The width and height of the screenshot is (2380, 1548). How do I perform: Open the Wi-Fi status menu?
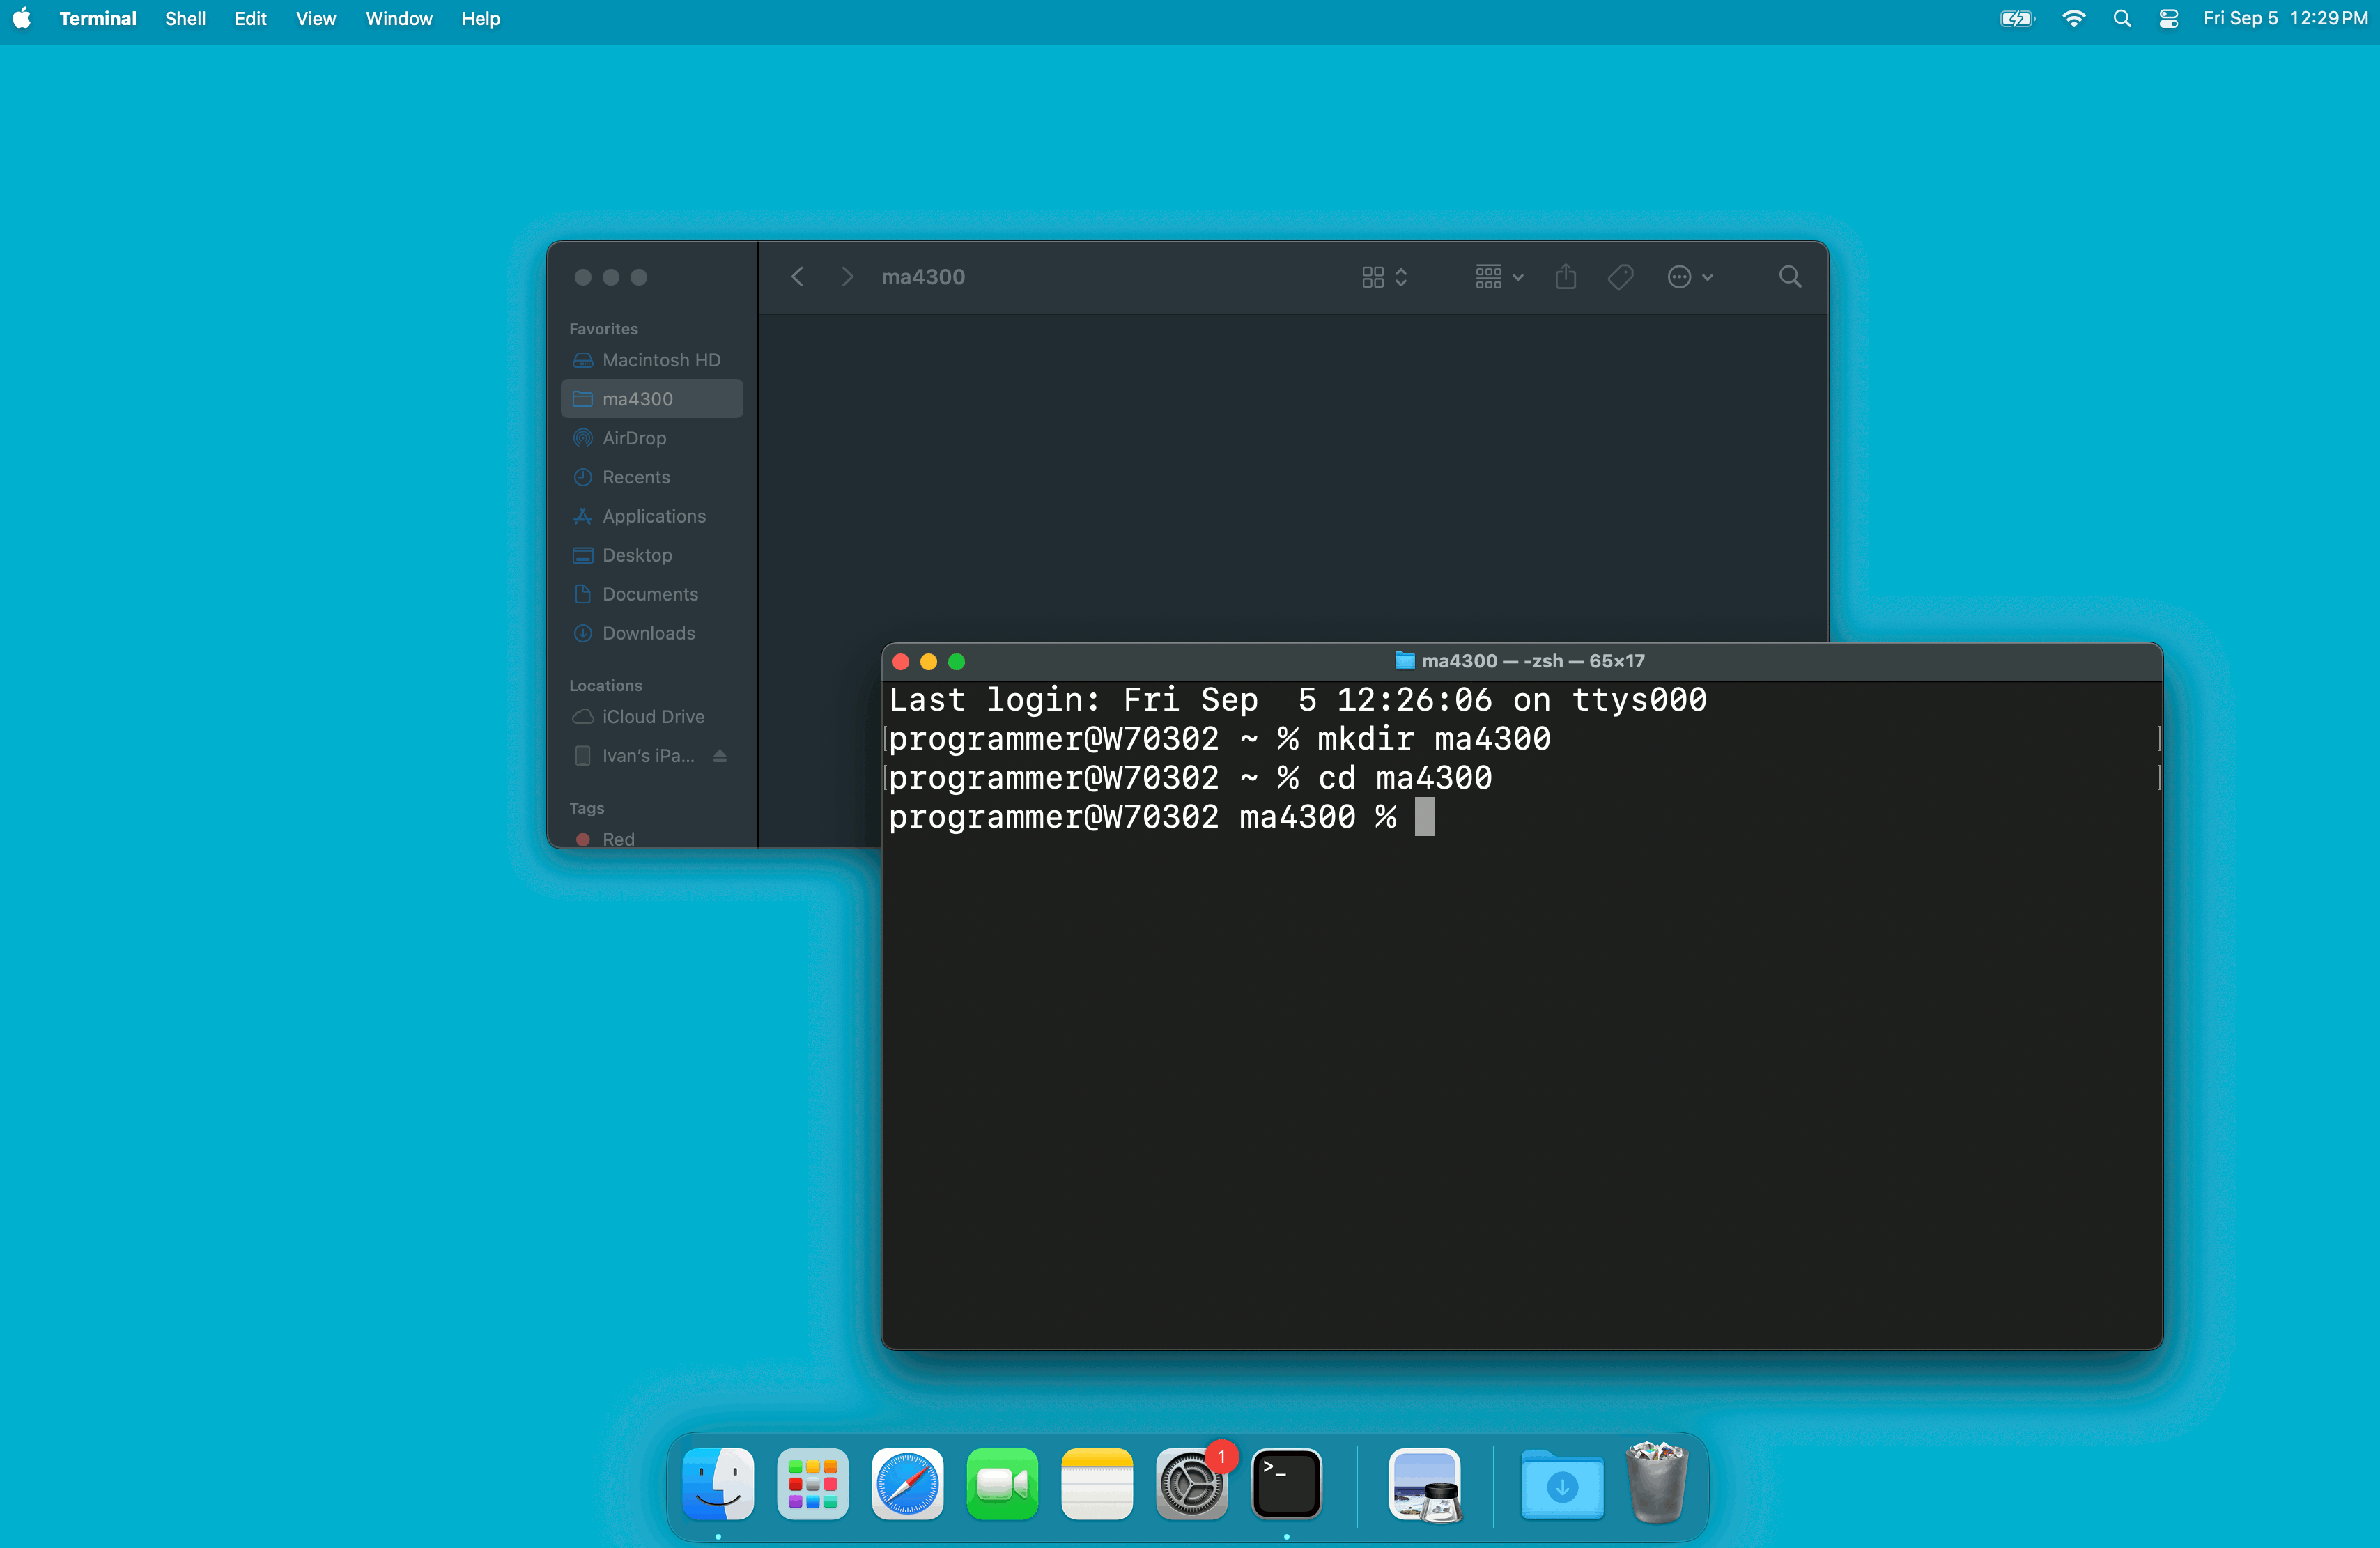coord(2073,18)
